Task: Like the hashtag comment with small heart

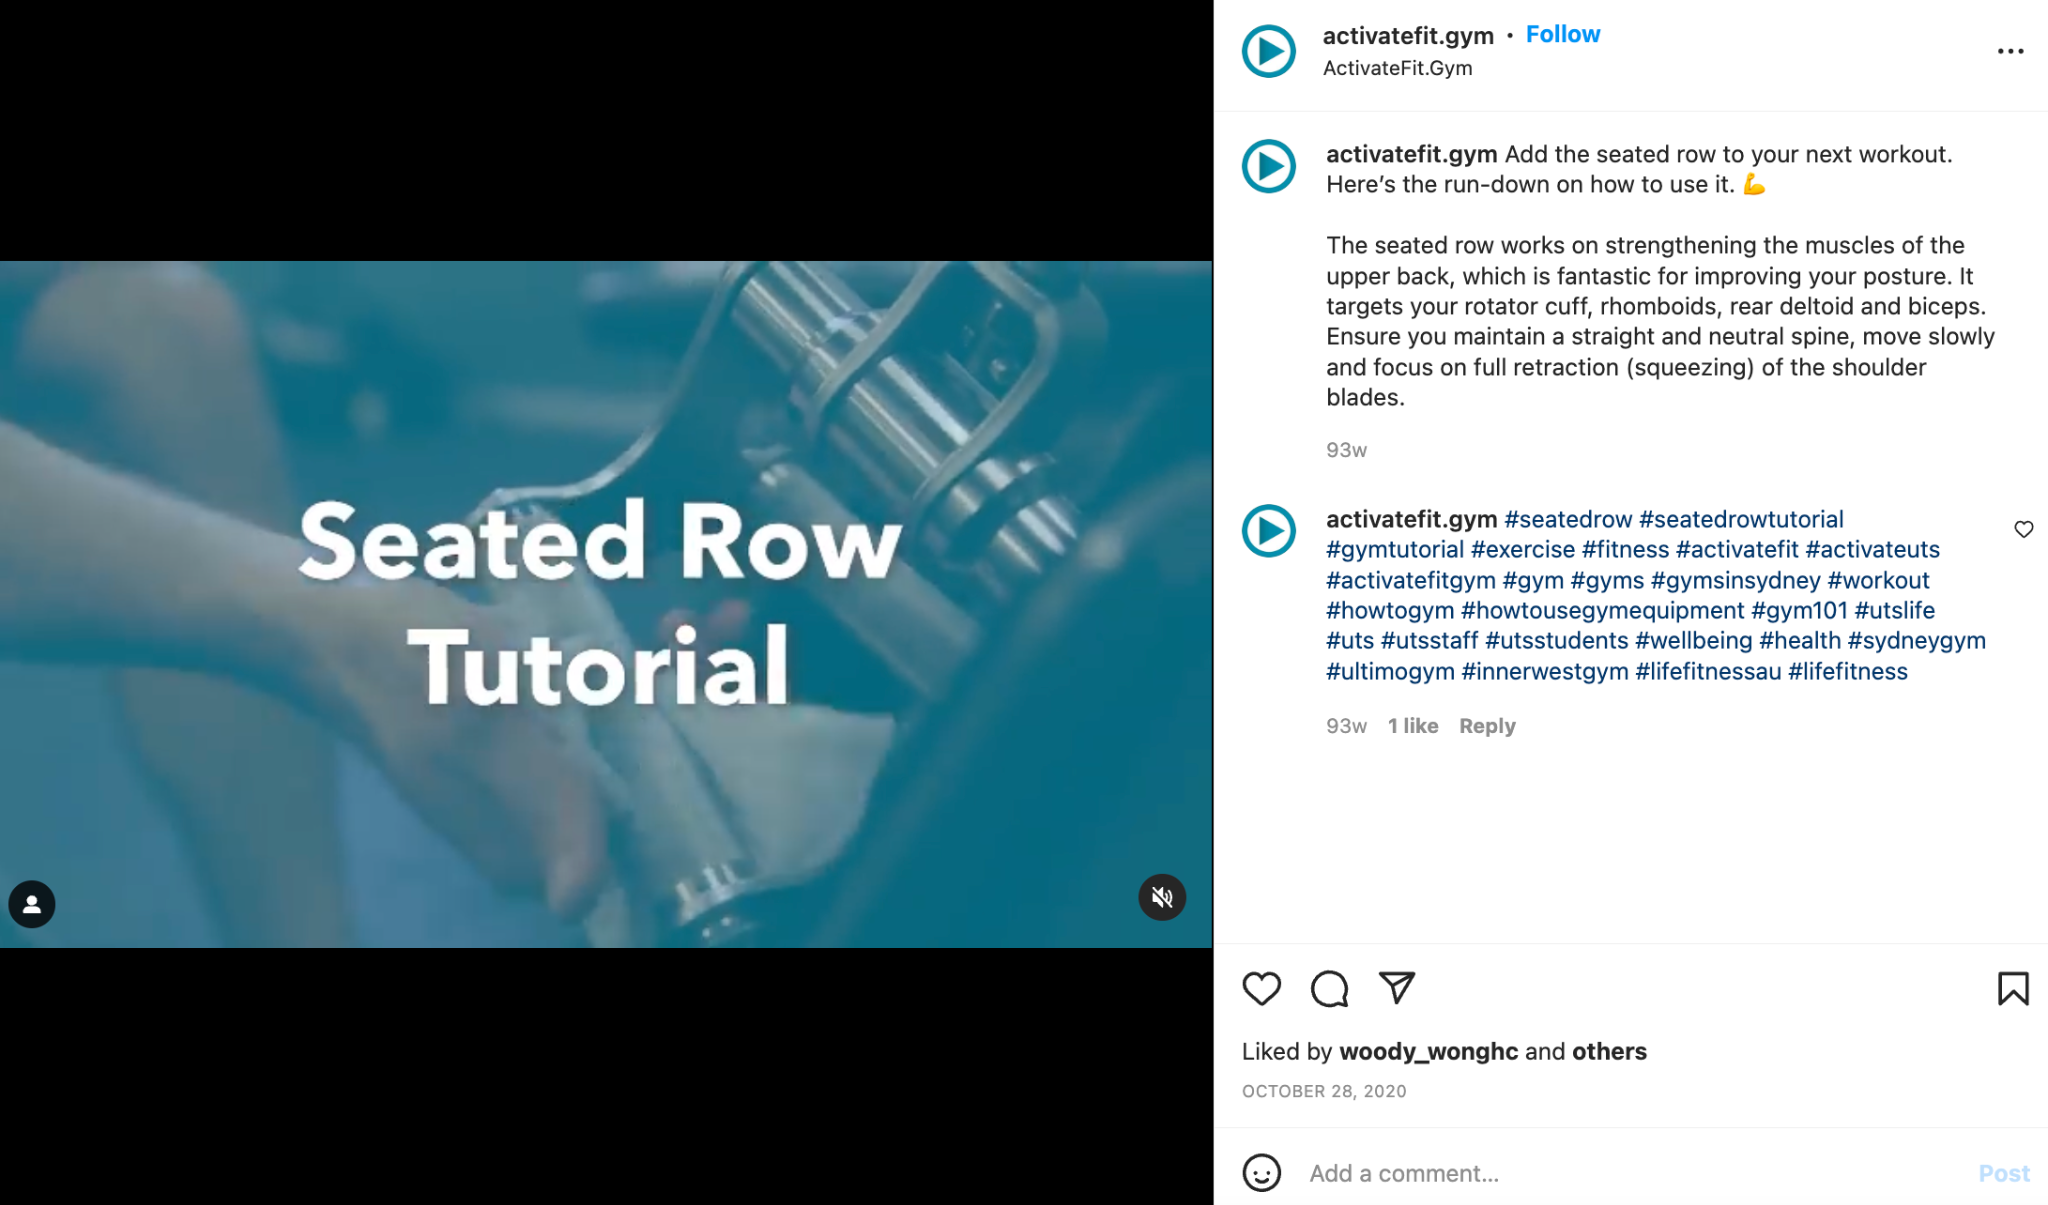Action: click(2023, 529)
